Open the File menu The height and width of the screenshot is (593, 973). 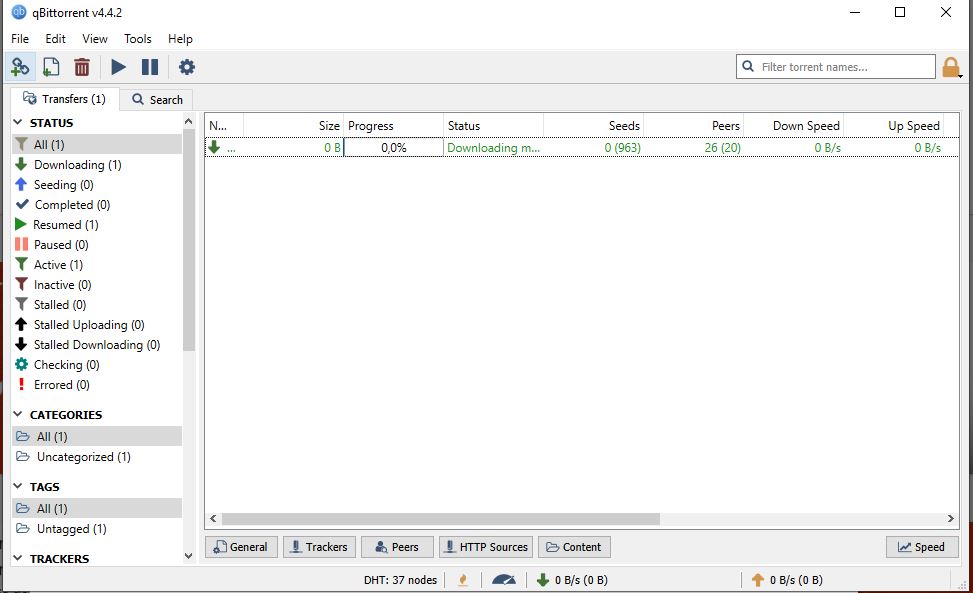pos(20,38)
